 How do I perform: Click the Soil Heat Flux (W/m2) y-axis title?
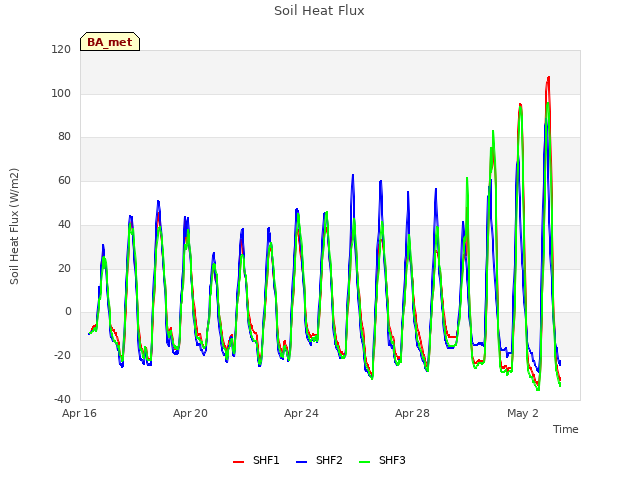(x=14, y=226)
